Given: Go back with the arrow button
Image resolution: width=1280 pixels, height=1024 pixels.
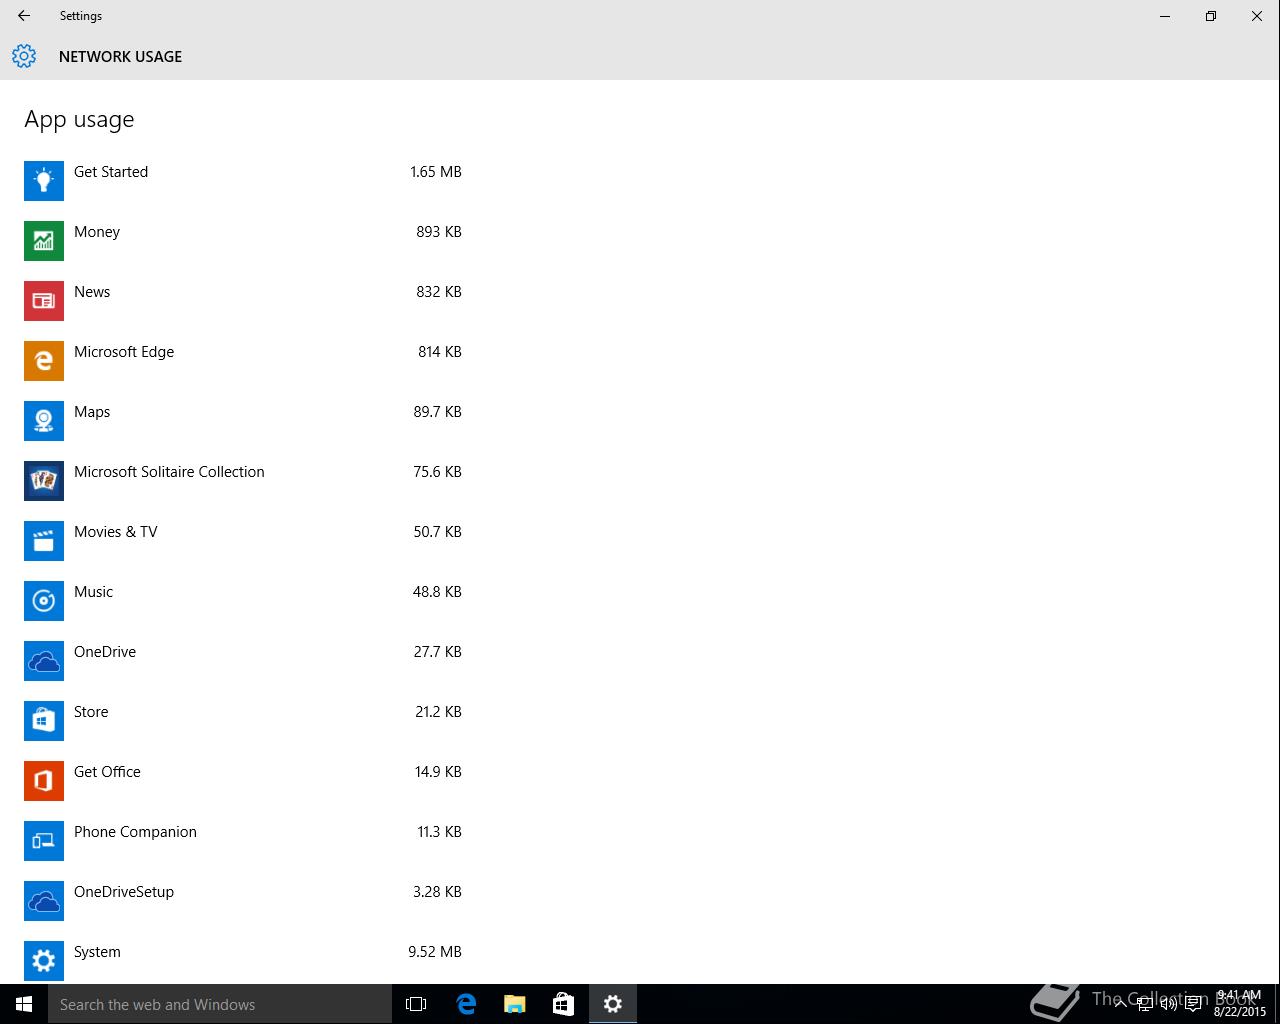Looking at the screenshot, I should pos(24,16).
